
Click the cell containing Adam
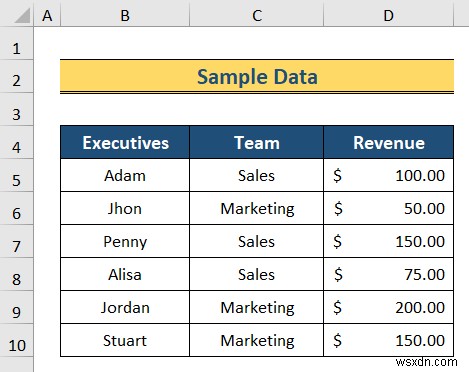pos(125,175)
